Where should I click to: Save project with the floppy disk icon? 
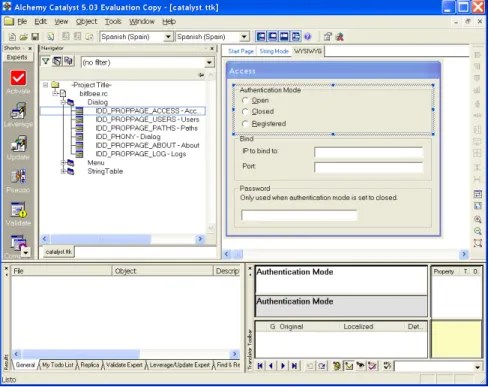coord(35,37)
